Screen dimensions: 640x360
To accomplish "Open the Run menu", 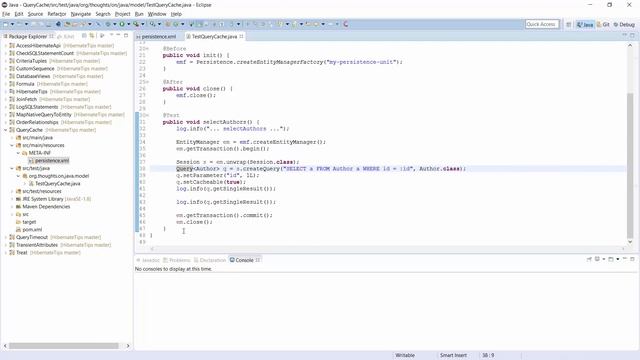I will tap(139, 14).
